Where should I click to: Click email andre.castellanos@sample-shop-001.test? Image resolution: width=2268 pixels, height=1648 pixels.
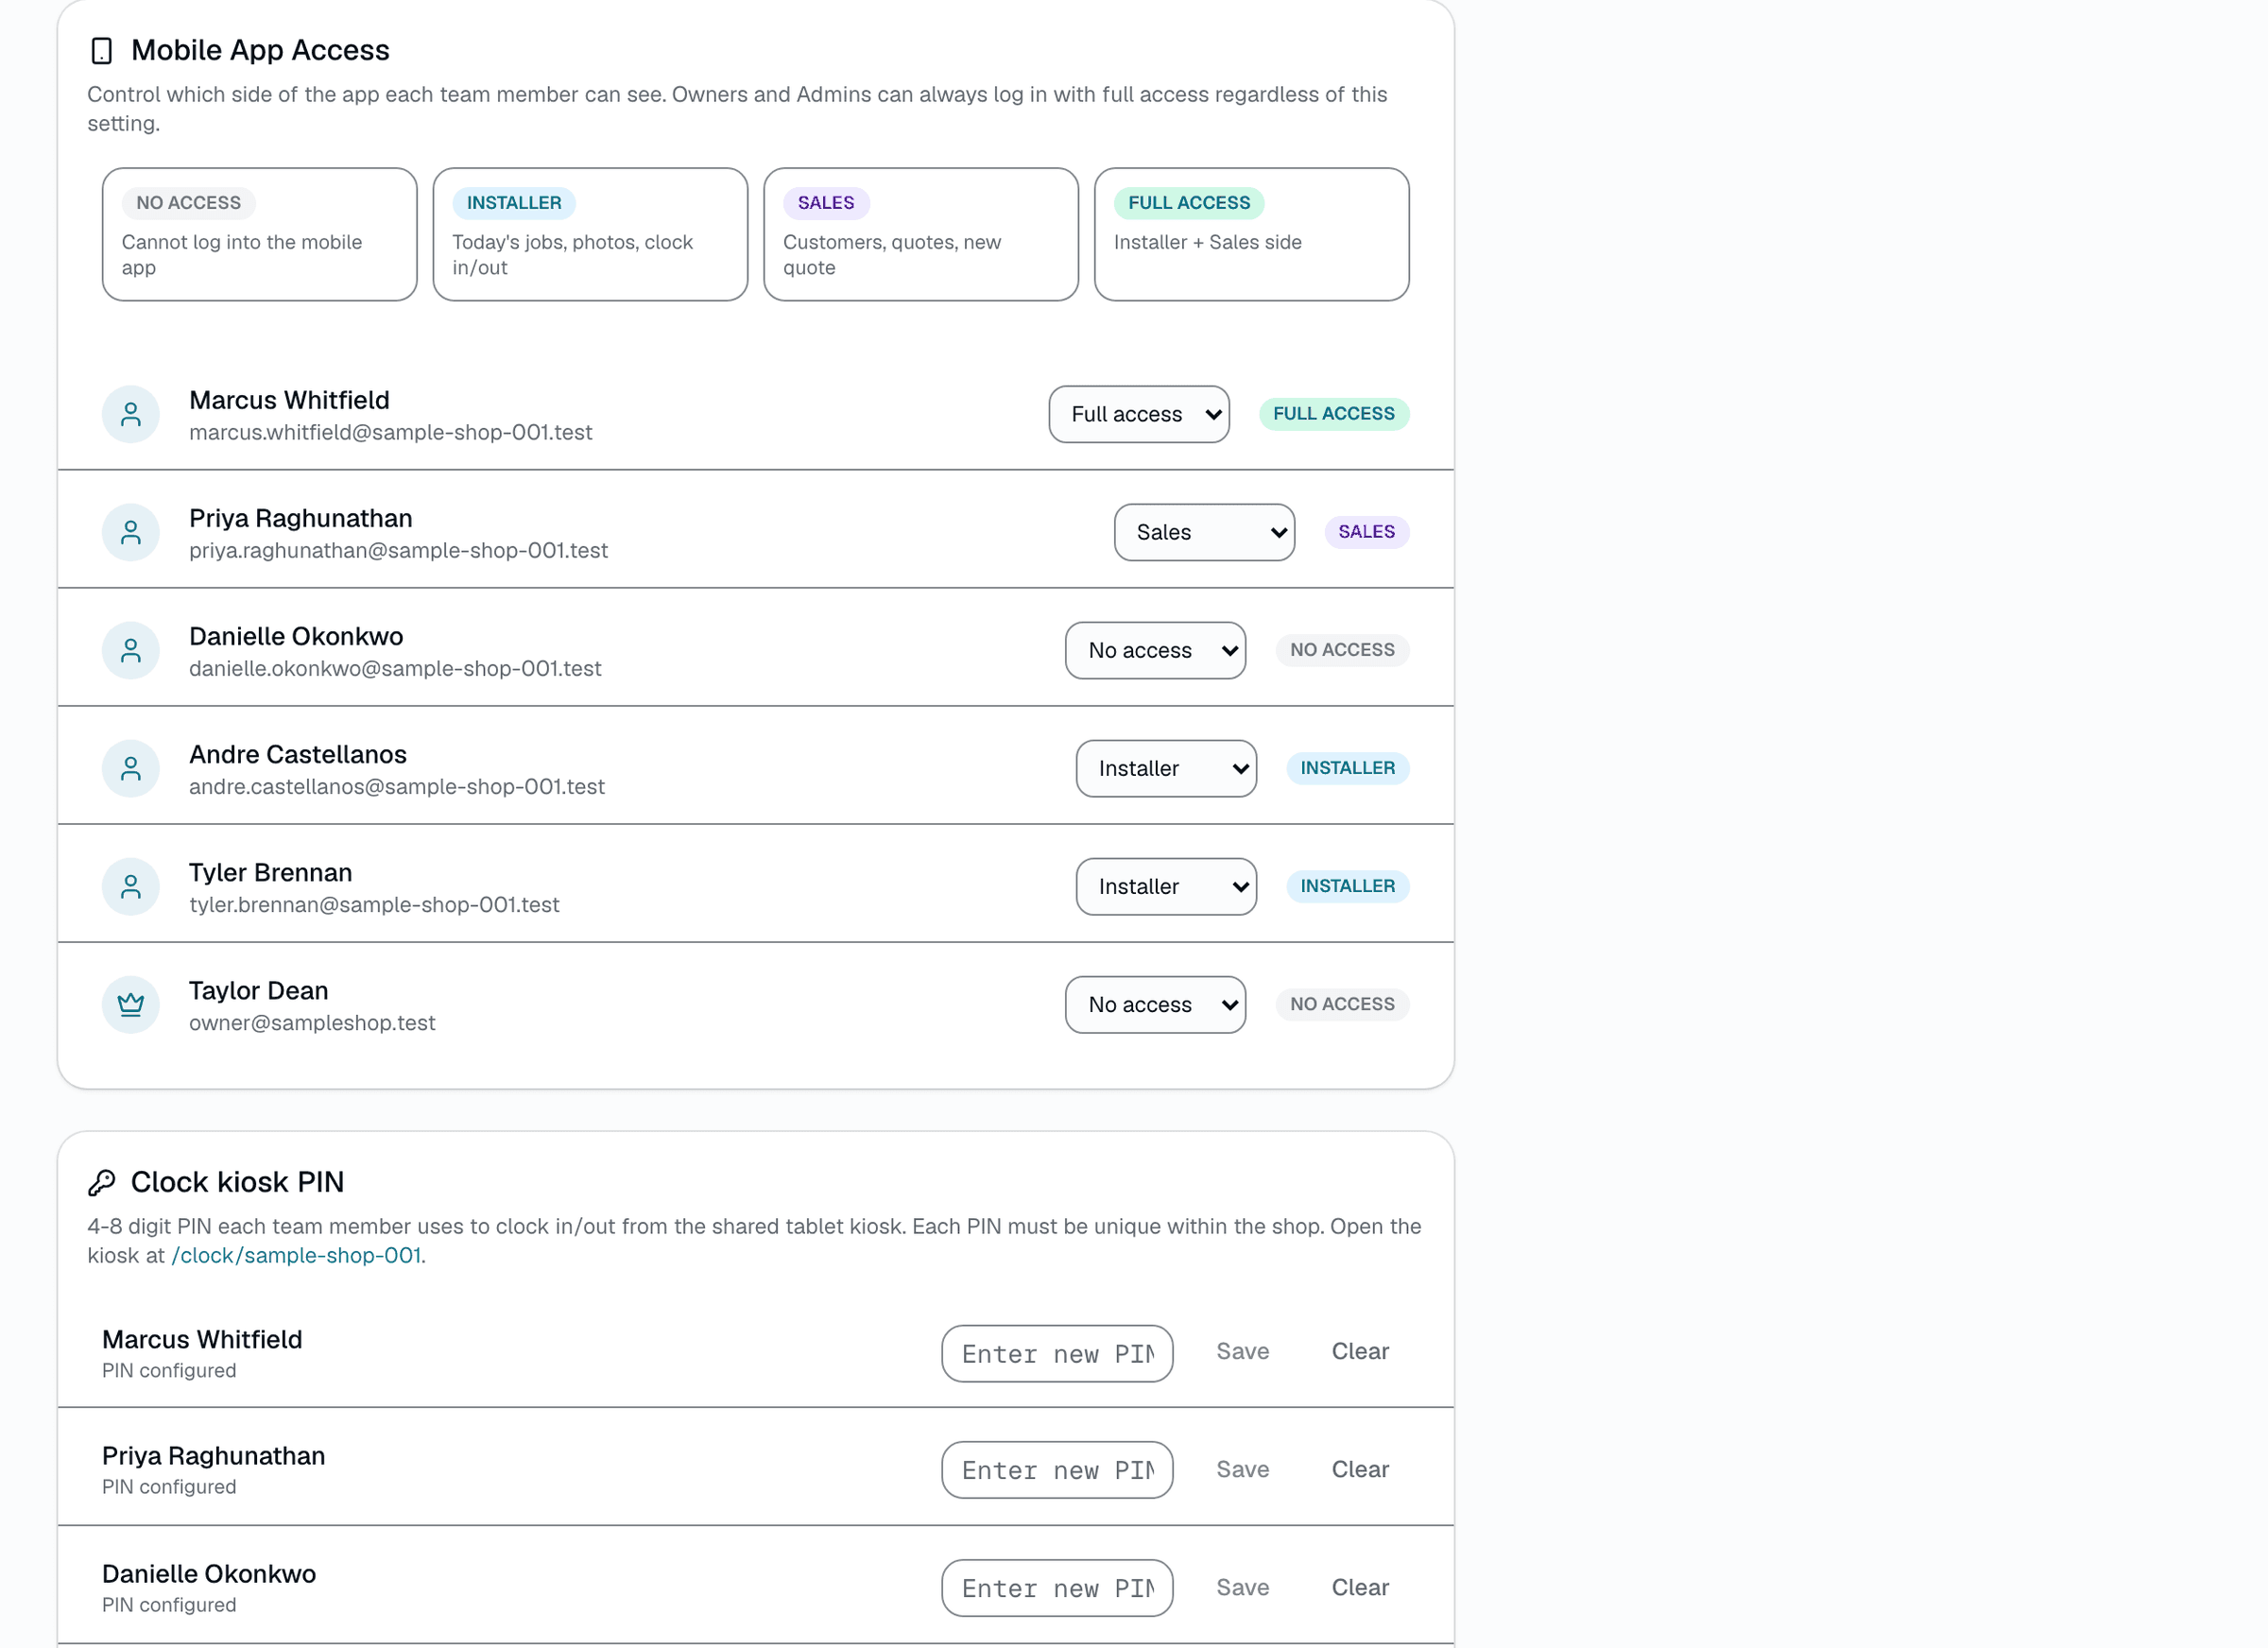tap(396, 787)
